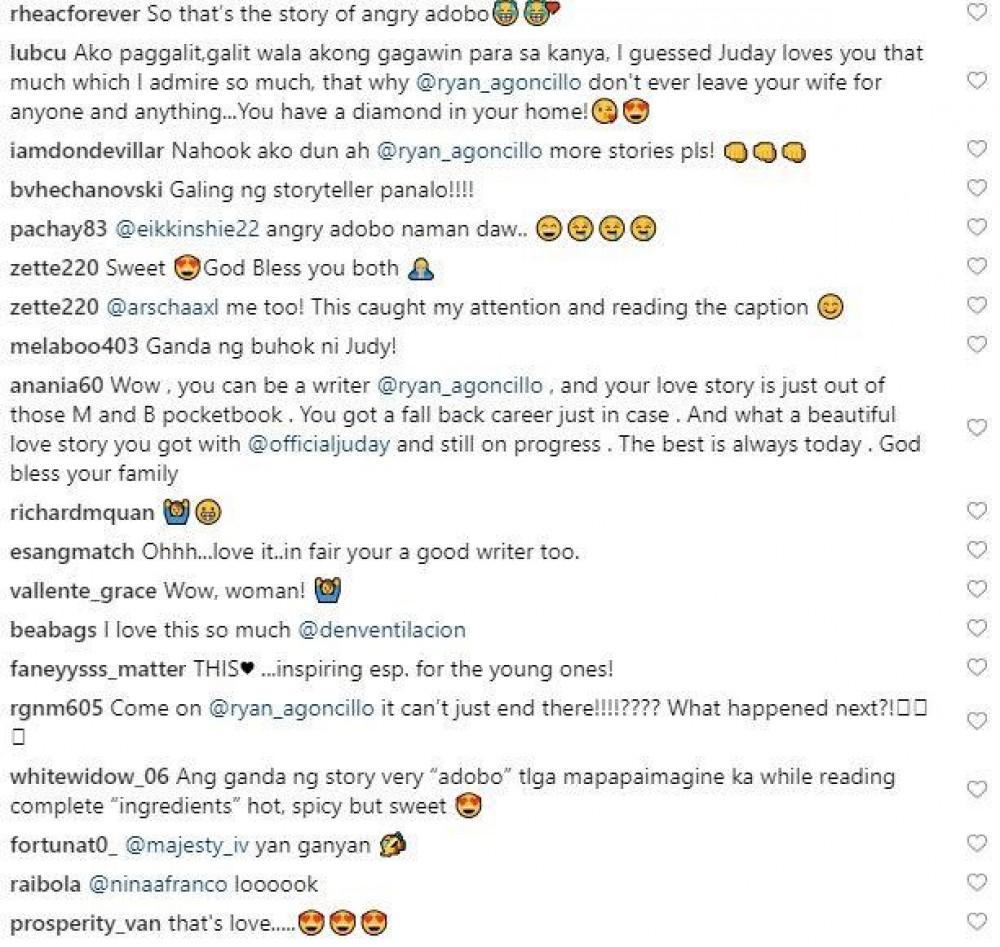
Task: Like melaboo403's comment about Judy's hair
Action: point(977,346)
